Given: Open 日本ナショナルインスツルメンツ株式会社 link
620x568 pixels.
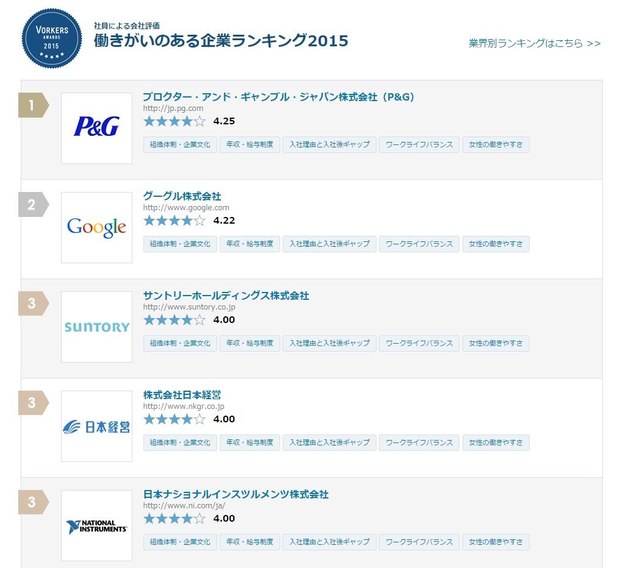Looking at the screenshot, I should (x=236, y=494).
